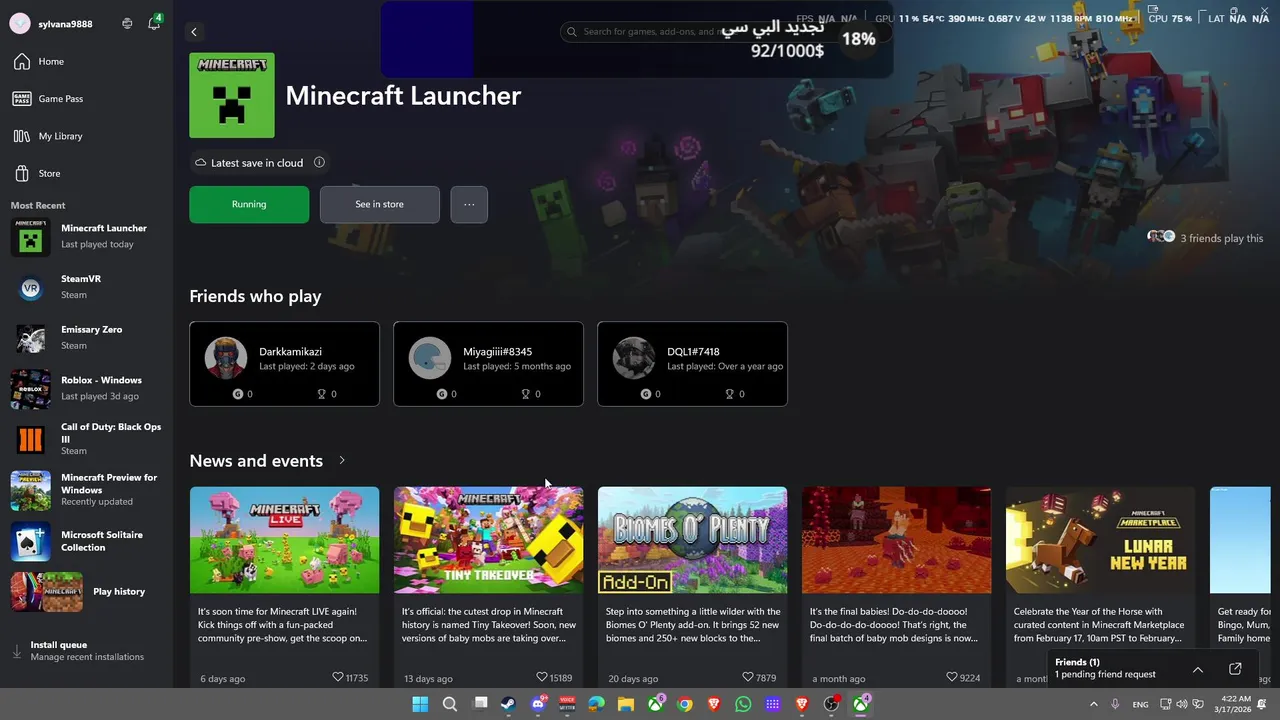Open Home in the sidebar

86,61
